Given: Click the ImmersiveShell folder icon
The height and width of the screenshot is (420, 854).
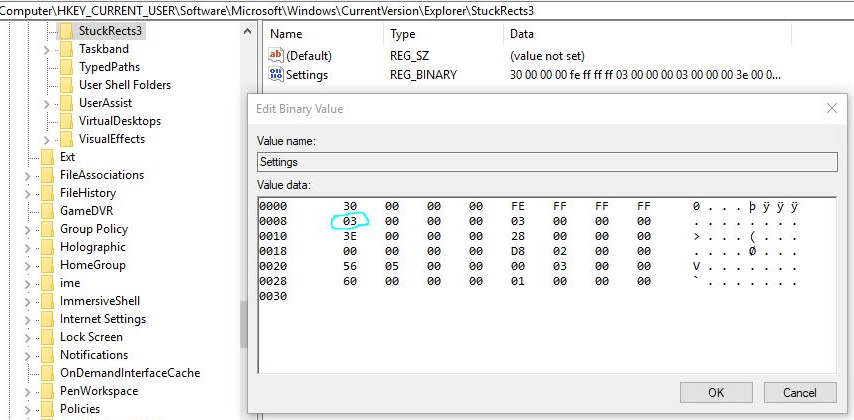Looking at the screenshot, I should point(48,301).
